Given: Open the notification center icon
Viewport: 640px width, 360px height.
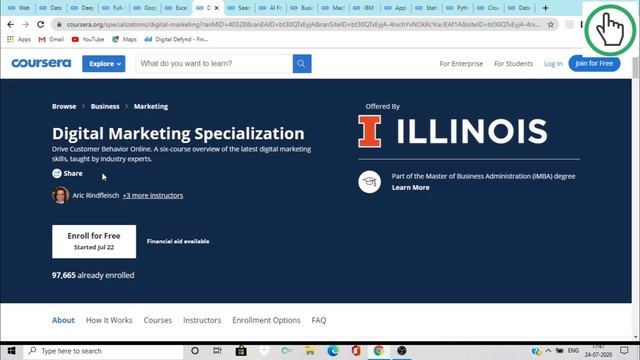Looking at the screenshot, I should pyautogui.click(x=624, y=351).
